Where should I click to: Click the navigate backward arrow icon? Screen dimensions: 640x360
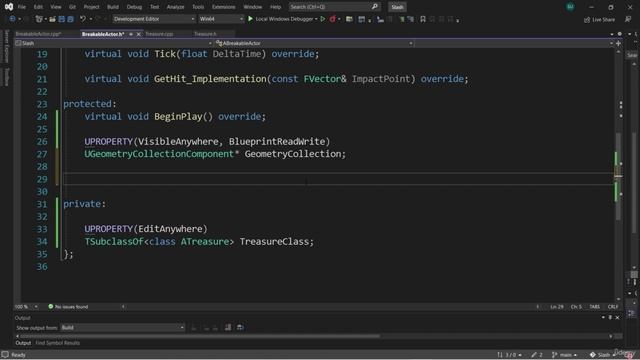[x=12, y=19]
